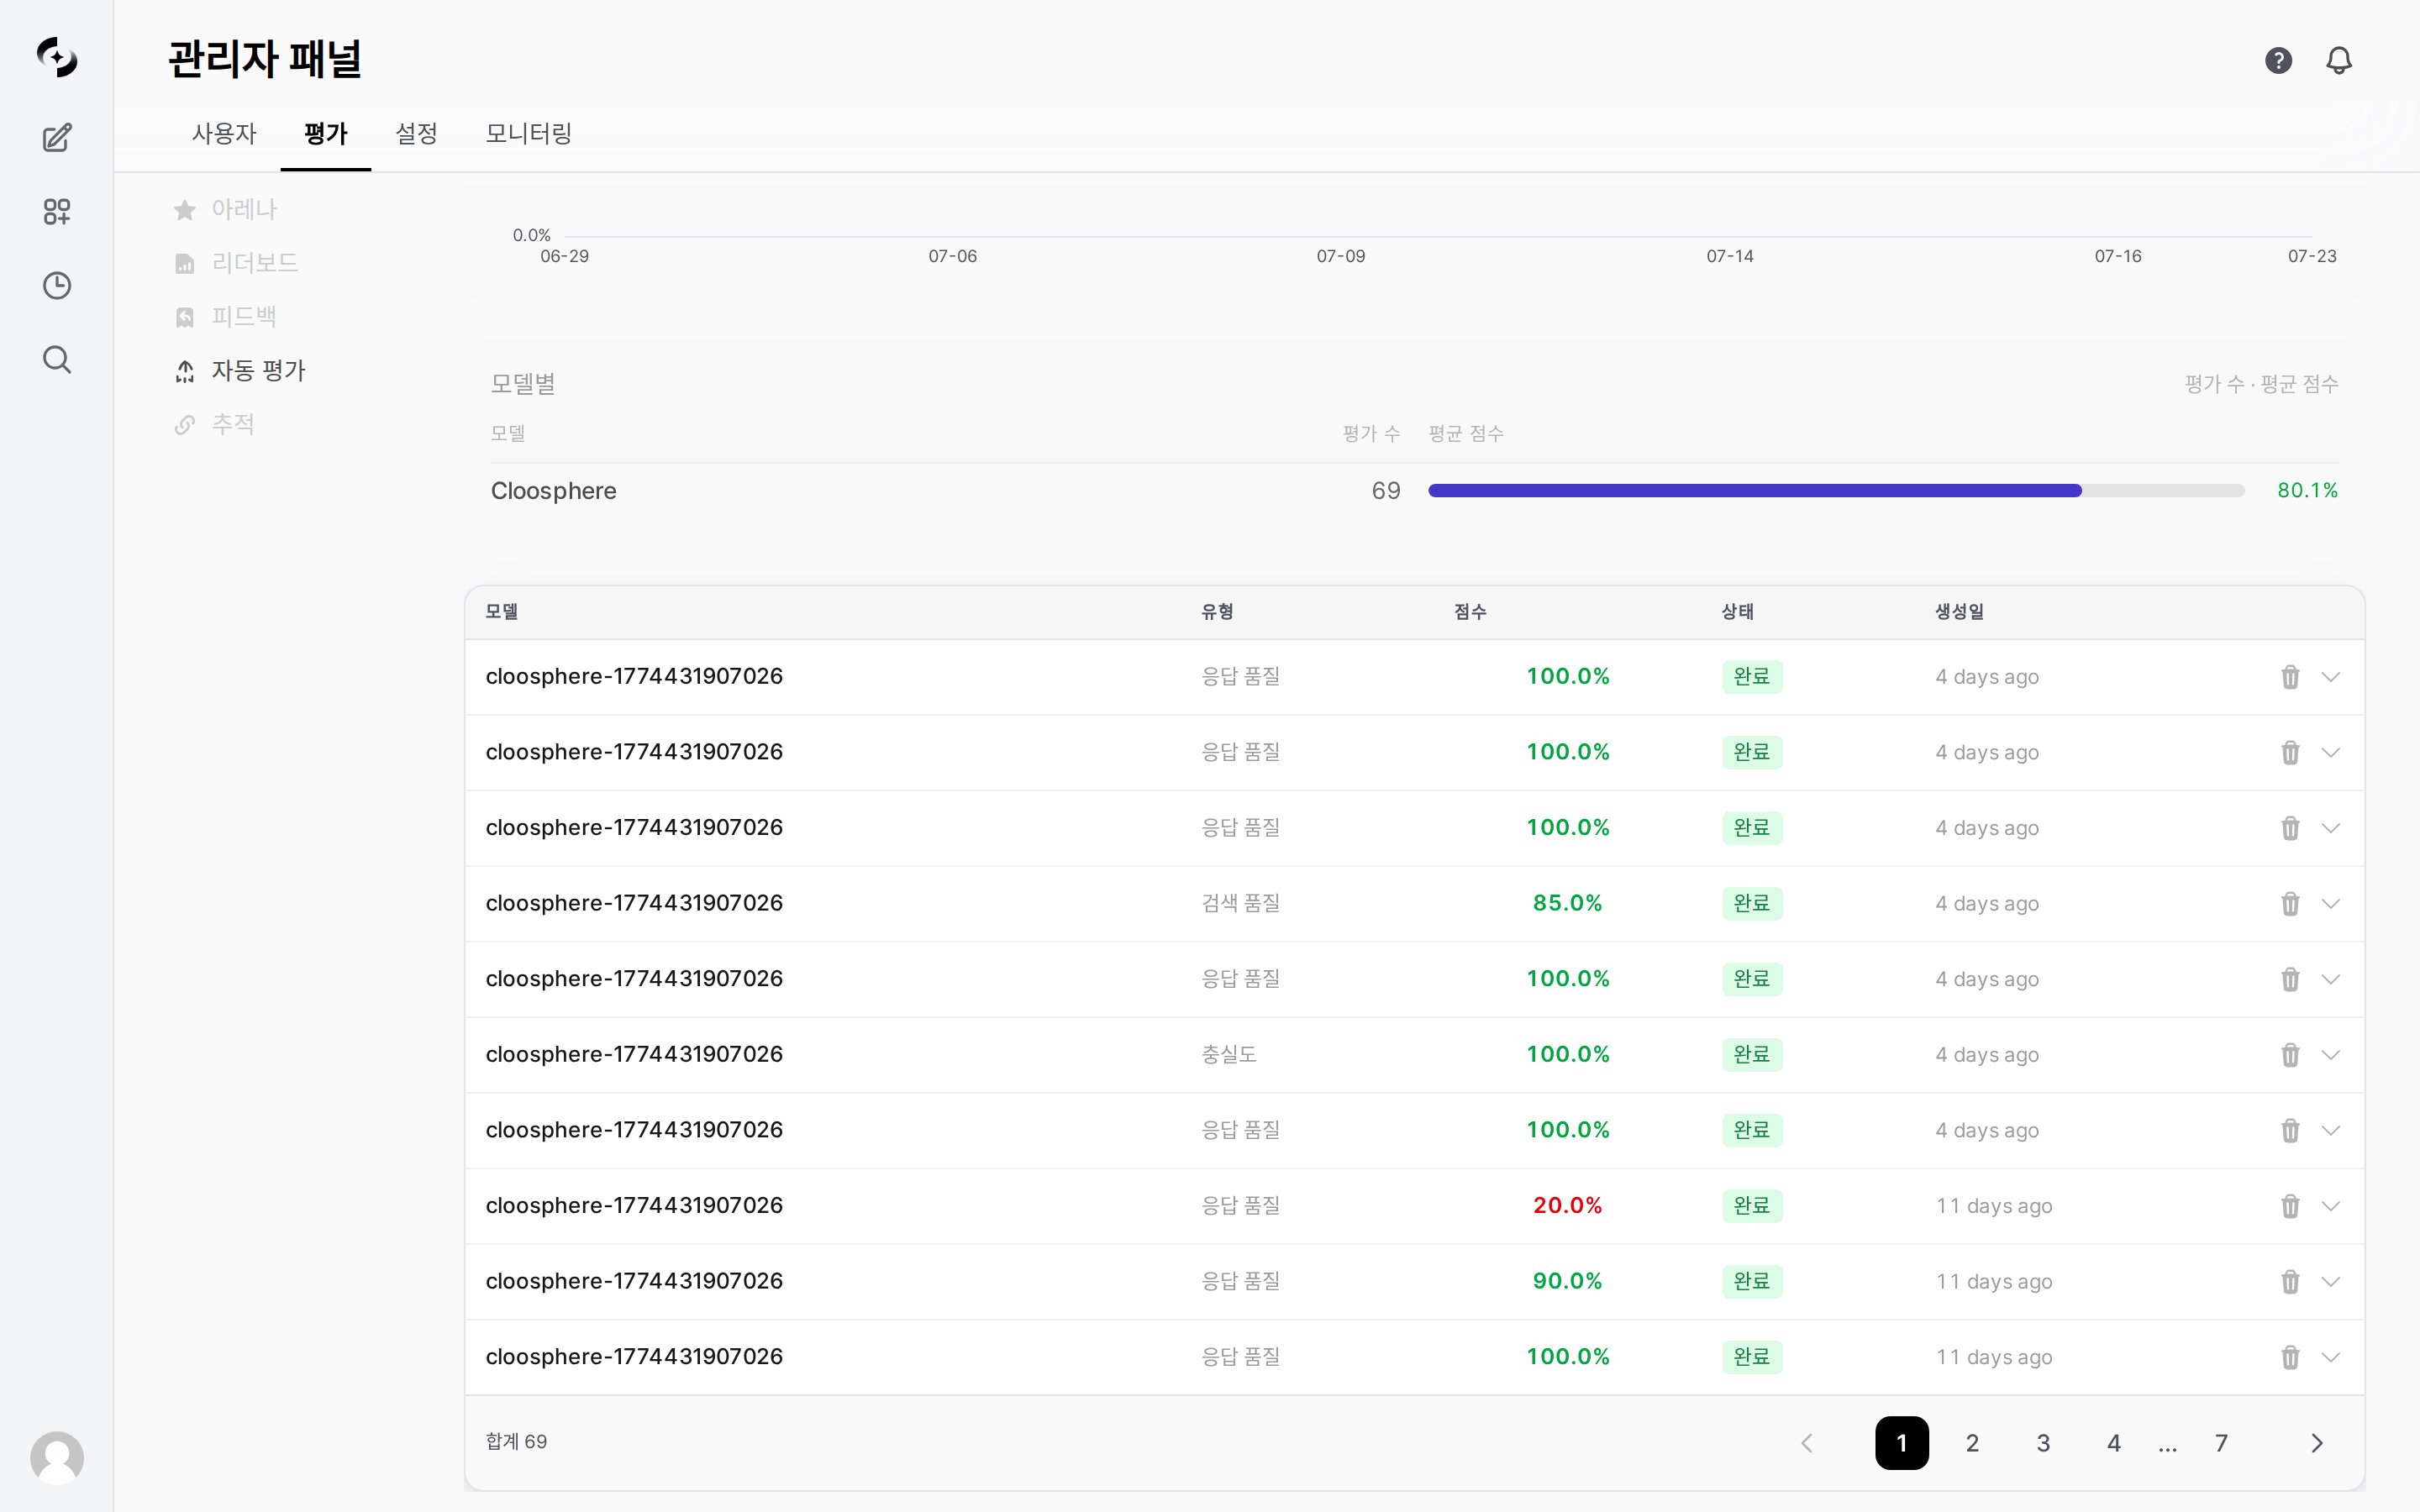The image size is (2420, 1512).
Task: Expand the 90.0% score row details
Action: (x=2331, y=1281)
